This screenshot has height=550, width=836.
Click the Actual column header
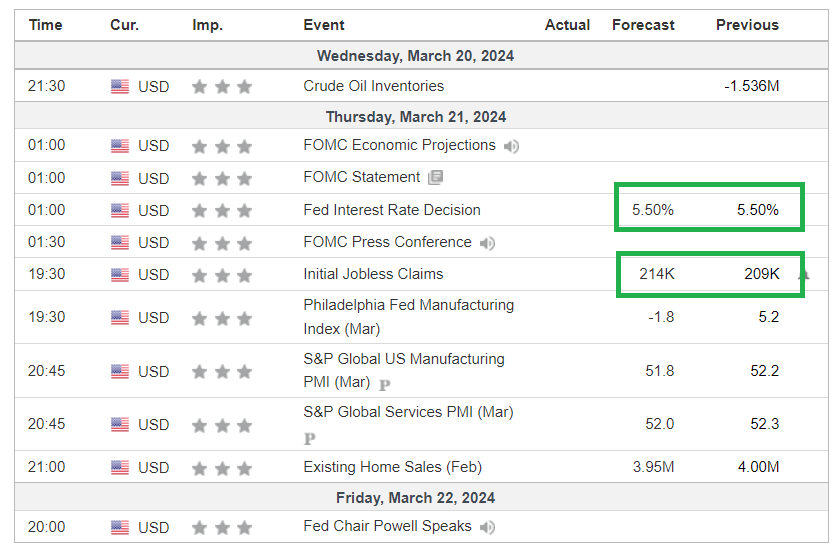567,25
